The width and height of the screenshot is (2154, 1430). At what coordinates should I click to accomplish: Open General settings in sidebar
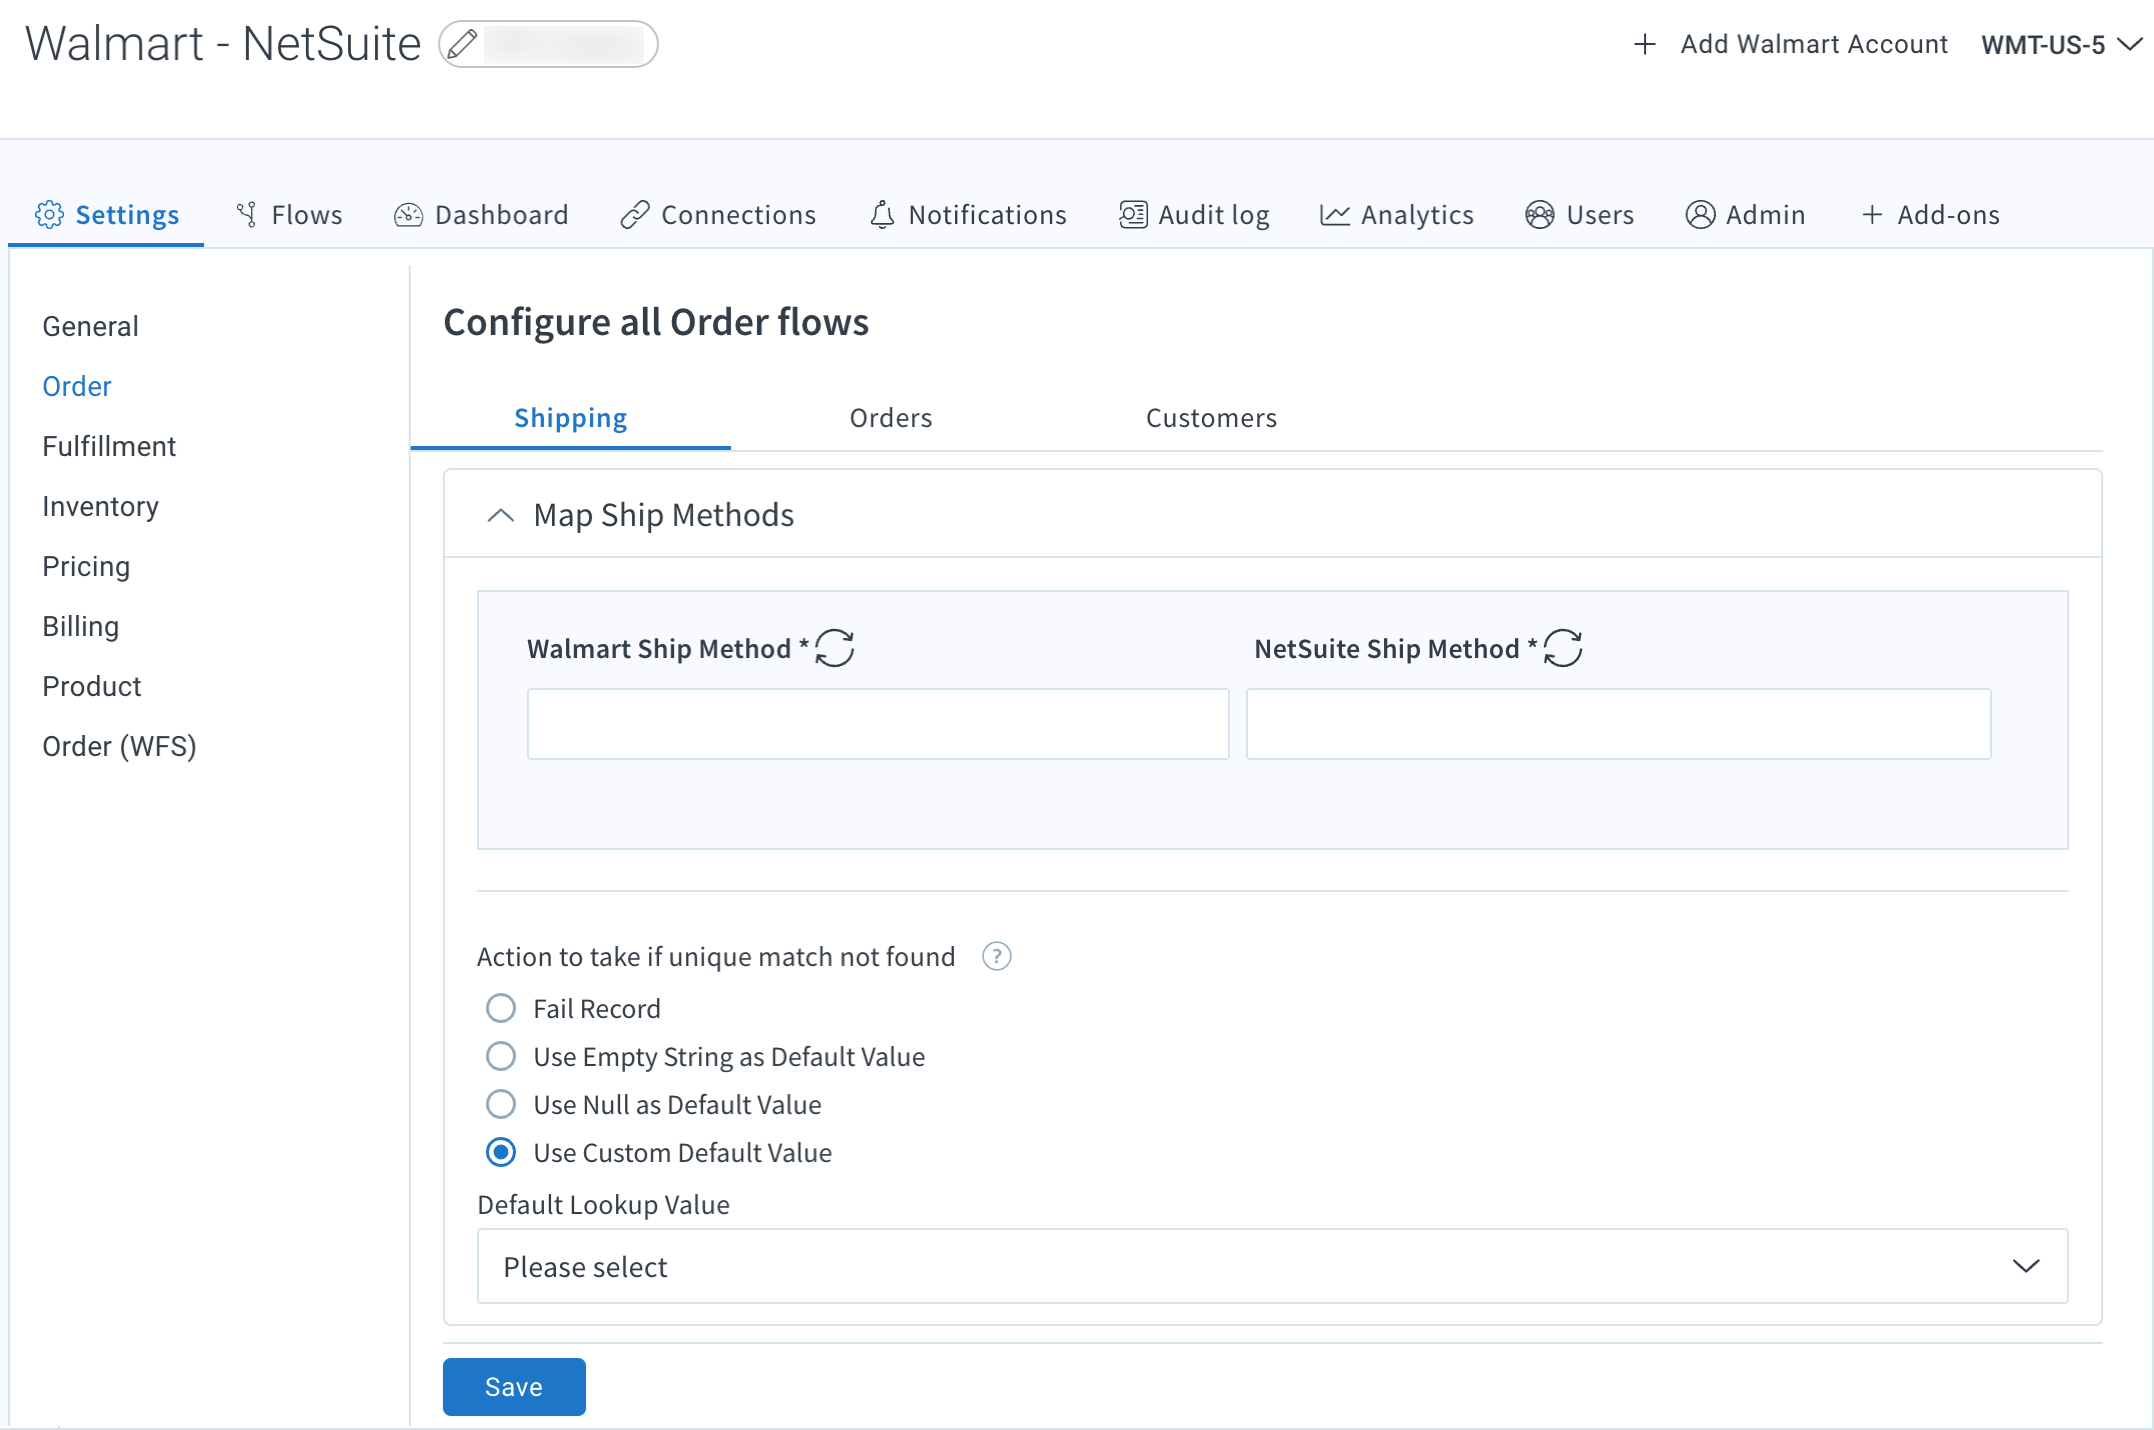(x=90, y=326)
